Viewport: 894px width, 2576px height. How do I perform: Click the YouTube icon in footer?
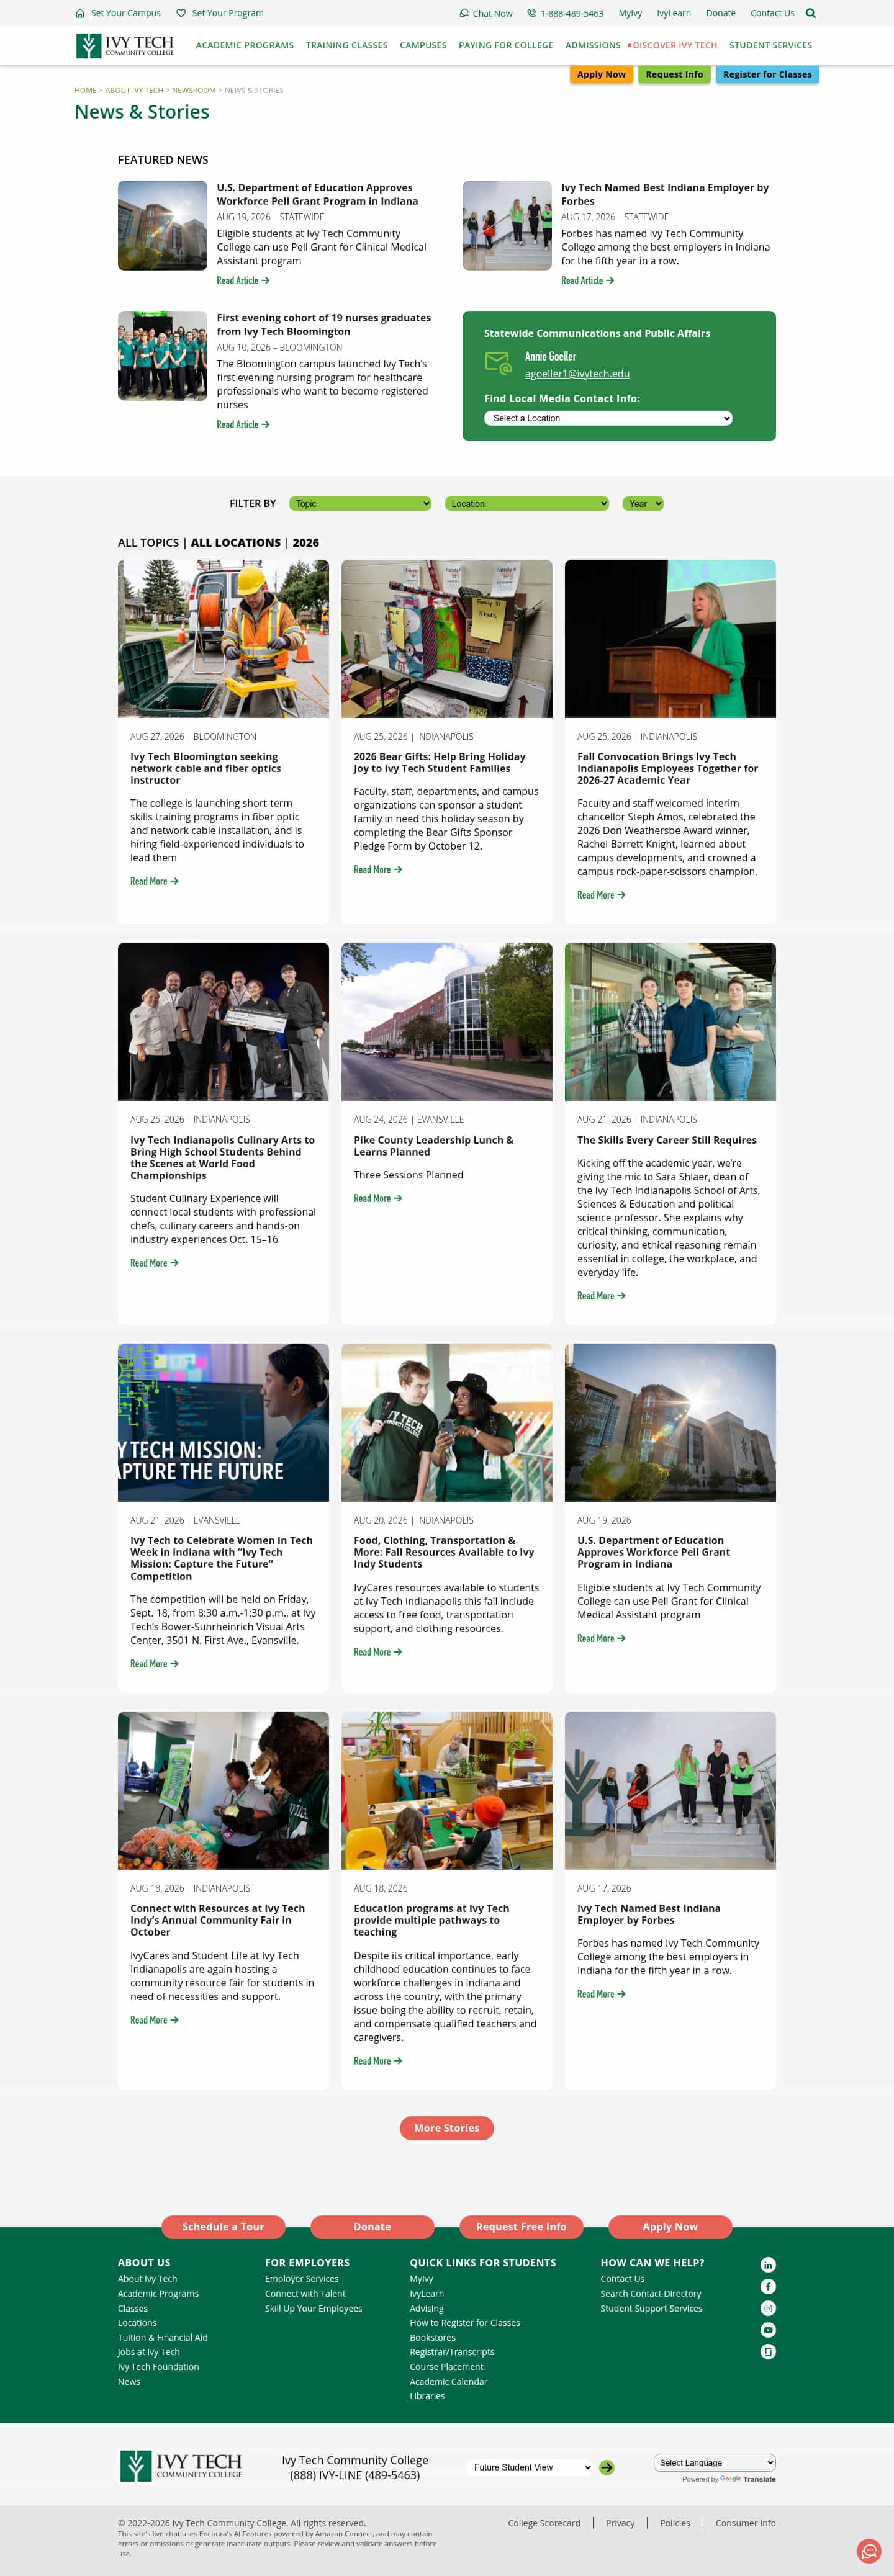click(768, 2330)
